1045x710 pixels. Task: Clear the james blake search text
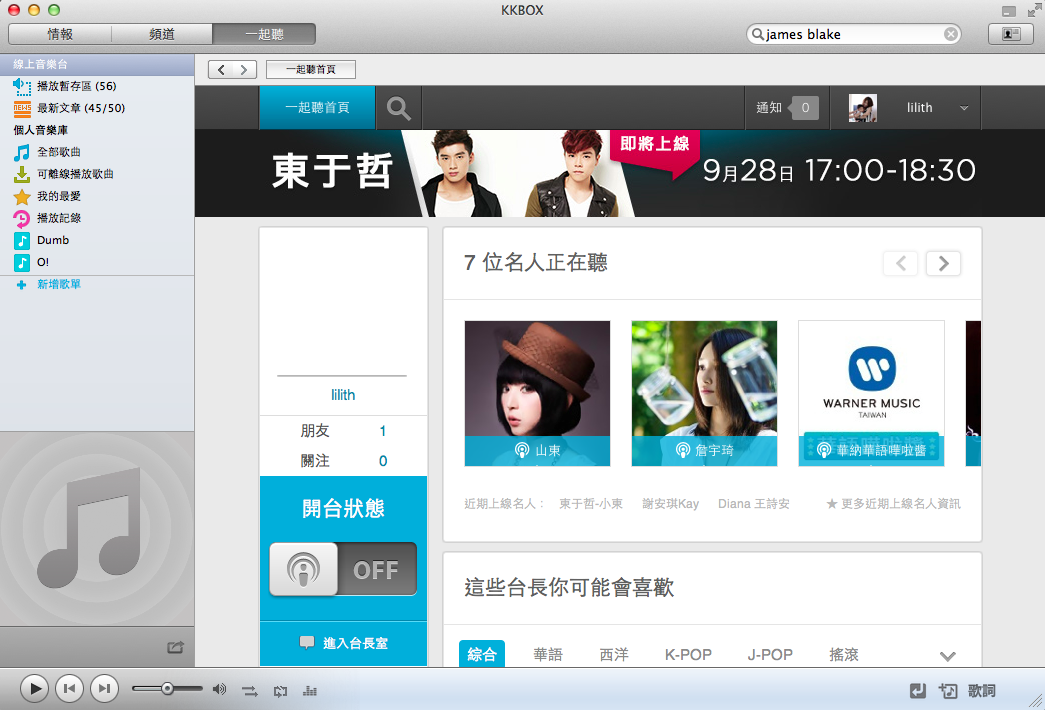pyautogui.click(x=951, y=34)
